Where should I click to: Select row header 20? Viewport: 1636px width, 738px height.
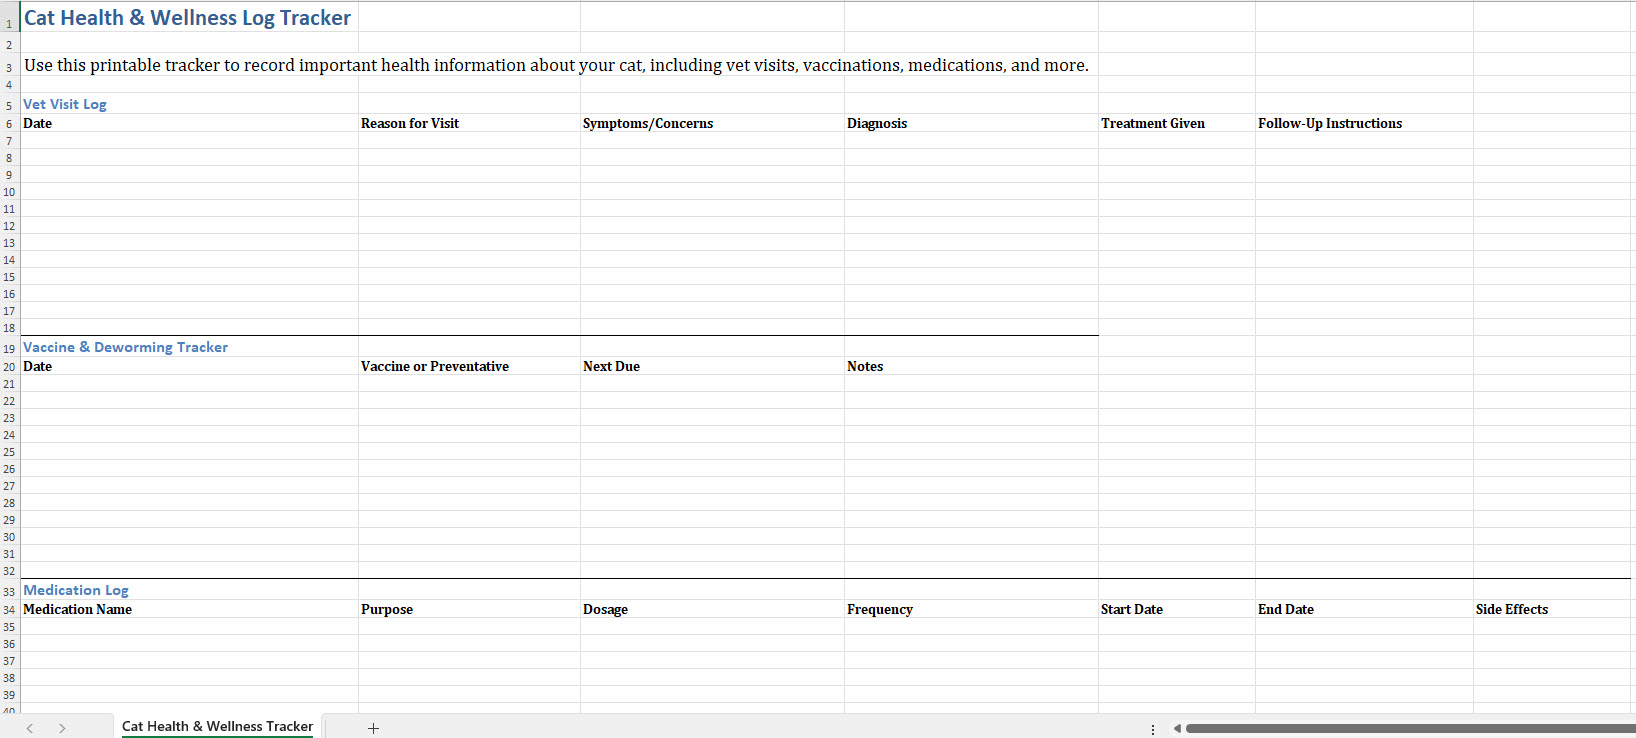coord(9,367)
